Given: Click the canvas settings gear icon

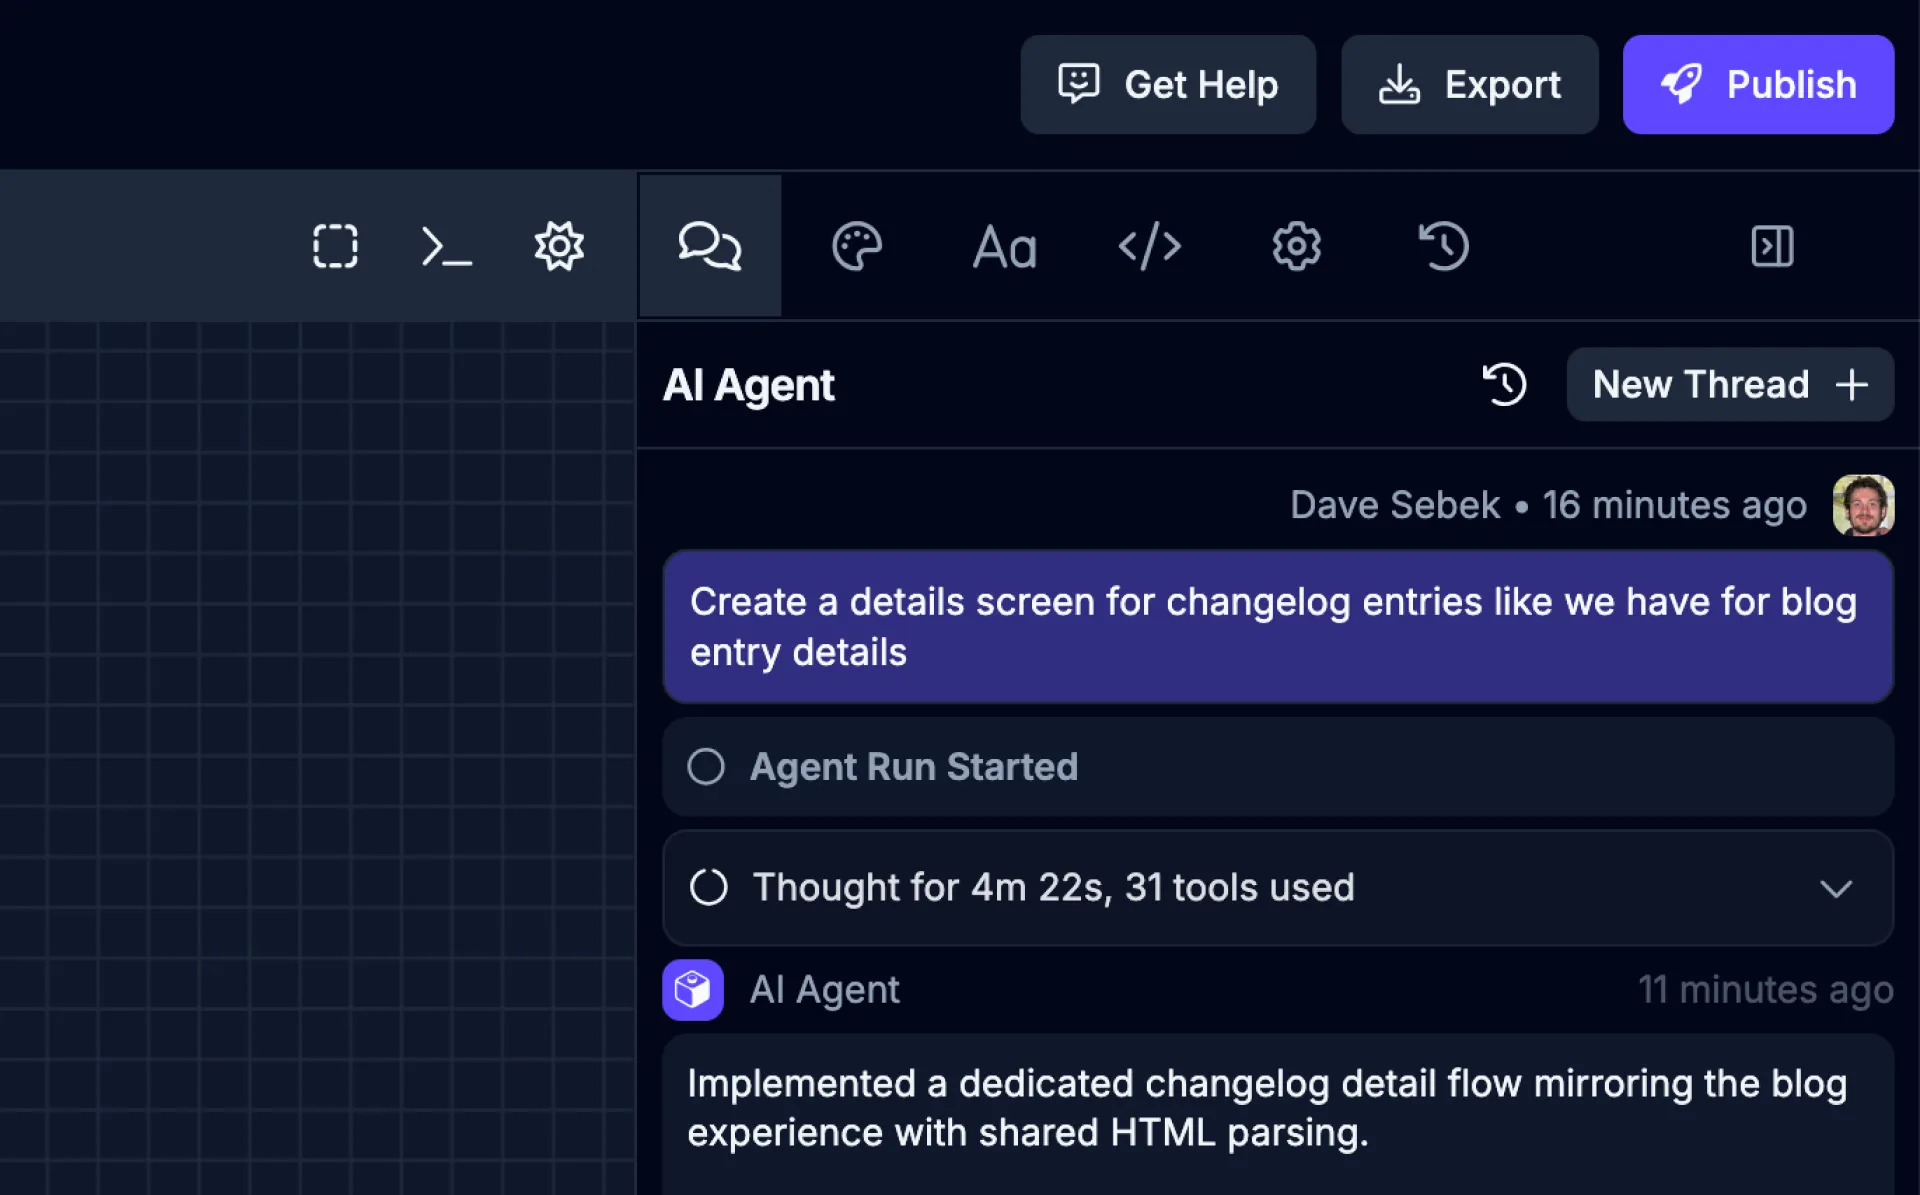Looking at the screenshot, I should coord(558,246).
